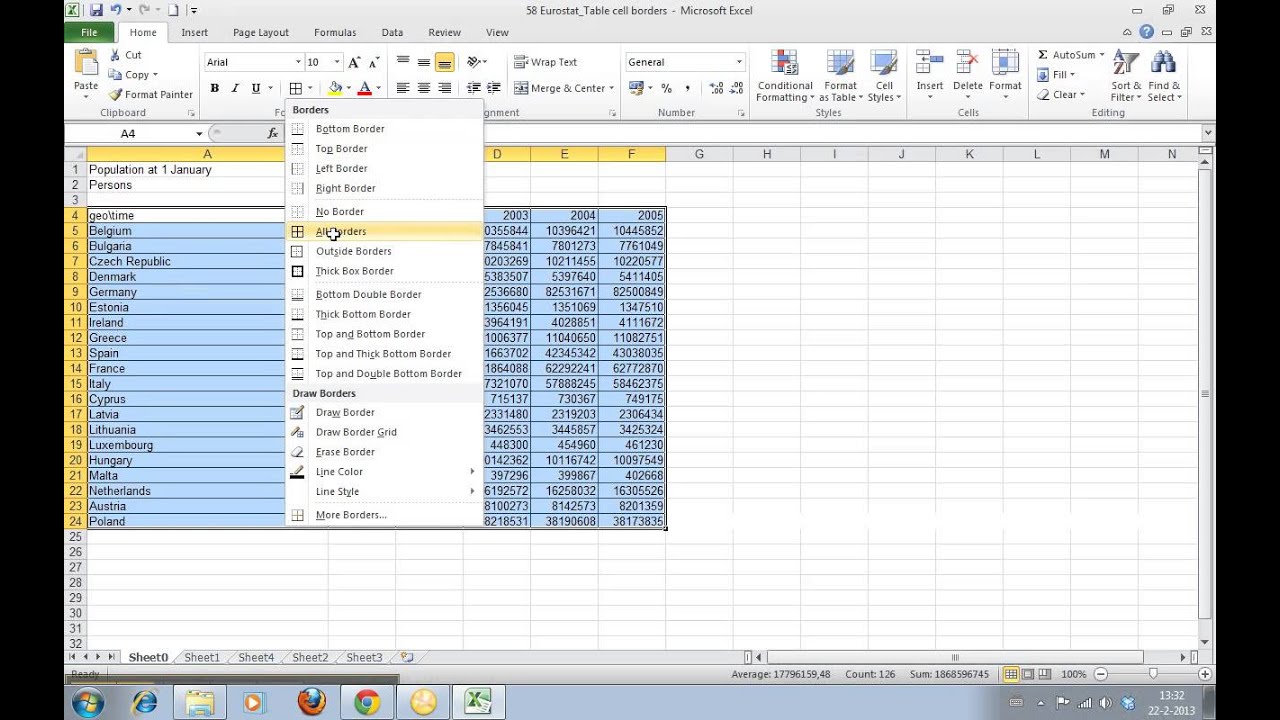Click the Insert cells icon

pos(930,62)
